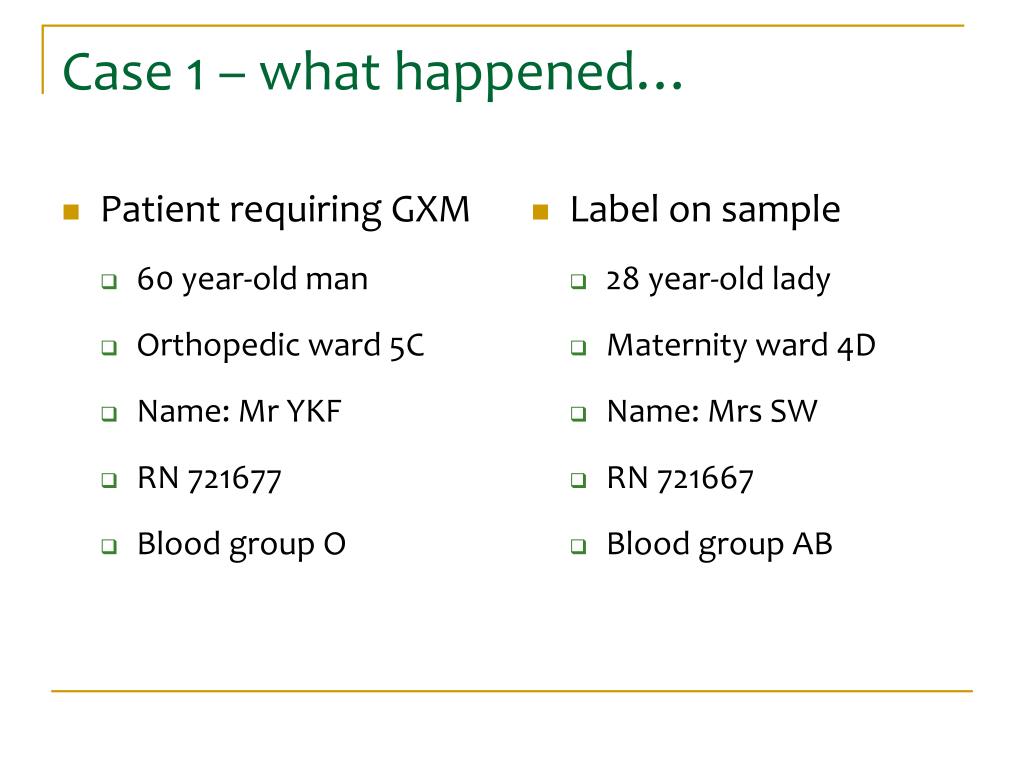Click the text 'Blood group AB'
The image size is (1024, 768).
point(720,545)
